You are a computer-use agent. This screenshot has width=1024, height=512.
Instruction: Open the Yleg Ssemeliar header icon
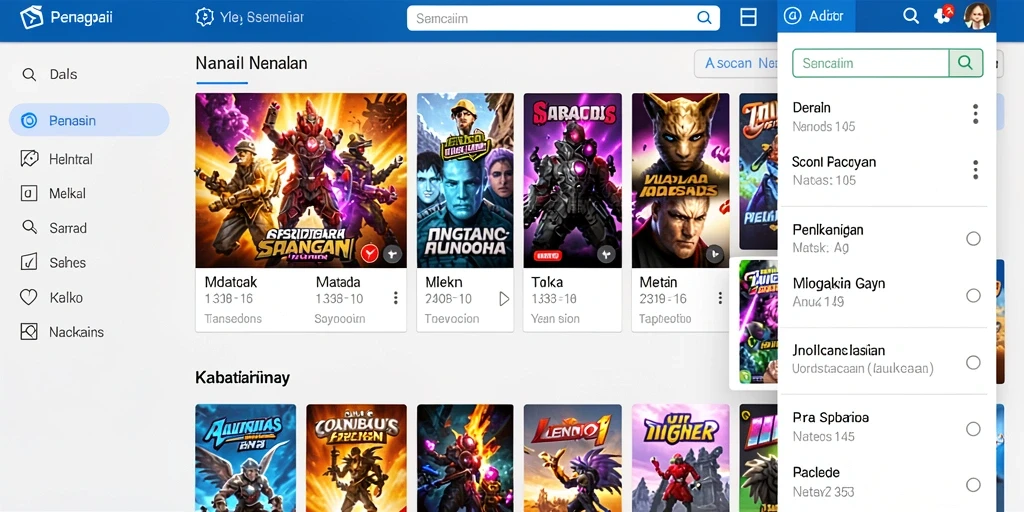coord(204,17)
